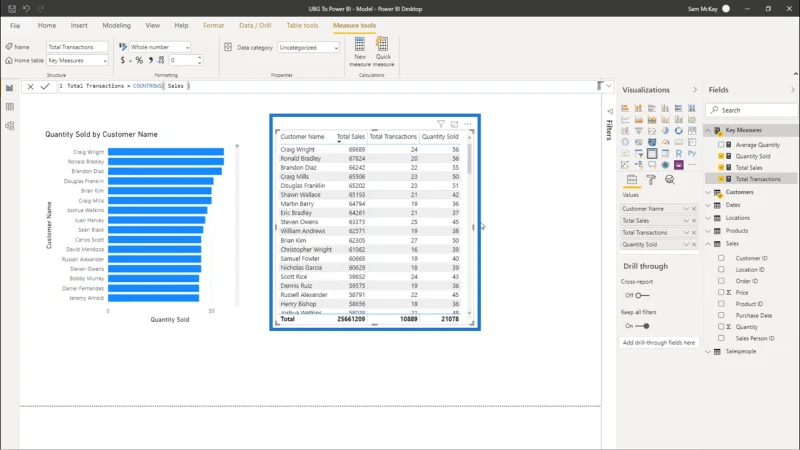800x450 pixels.
Task: Remove Quantity Sold from Values
Action: point(694,244)
